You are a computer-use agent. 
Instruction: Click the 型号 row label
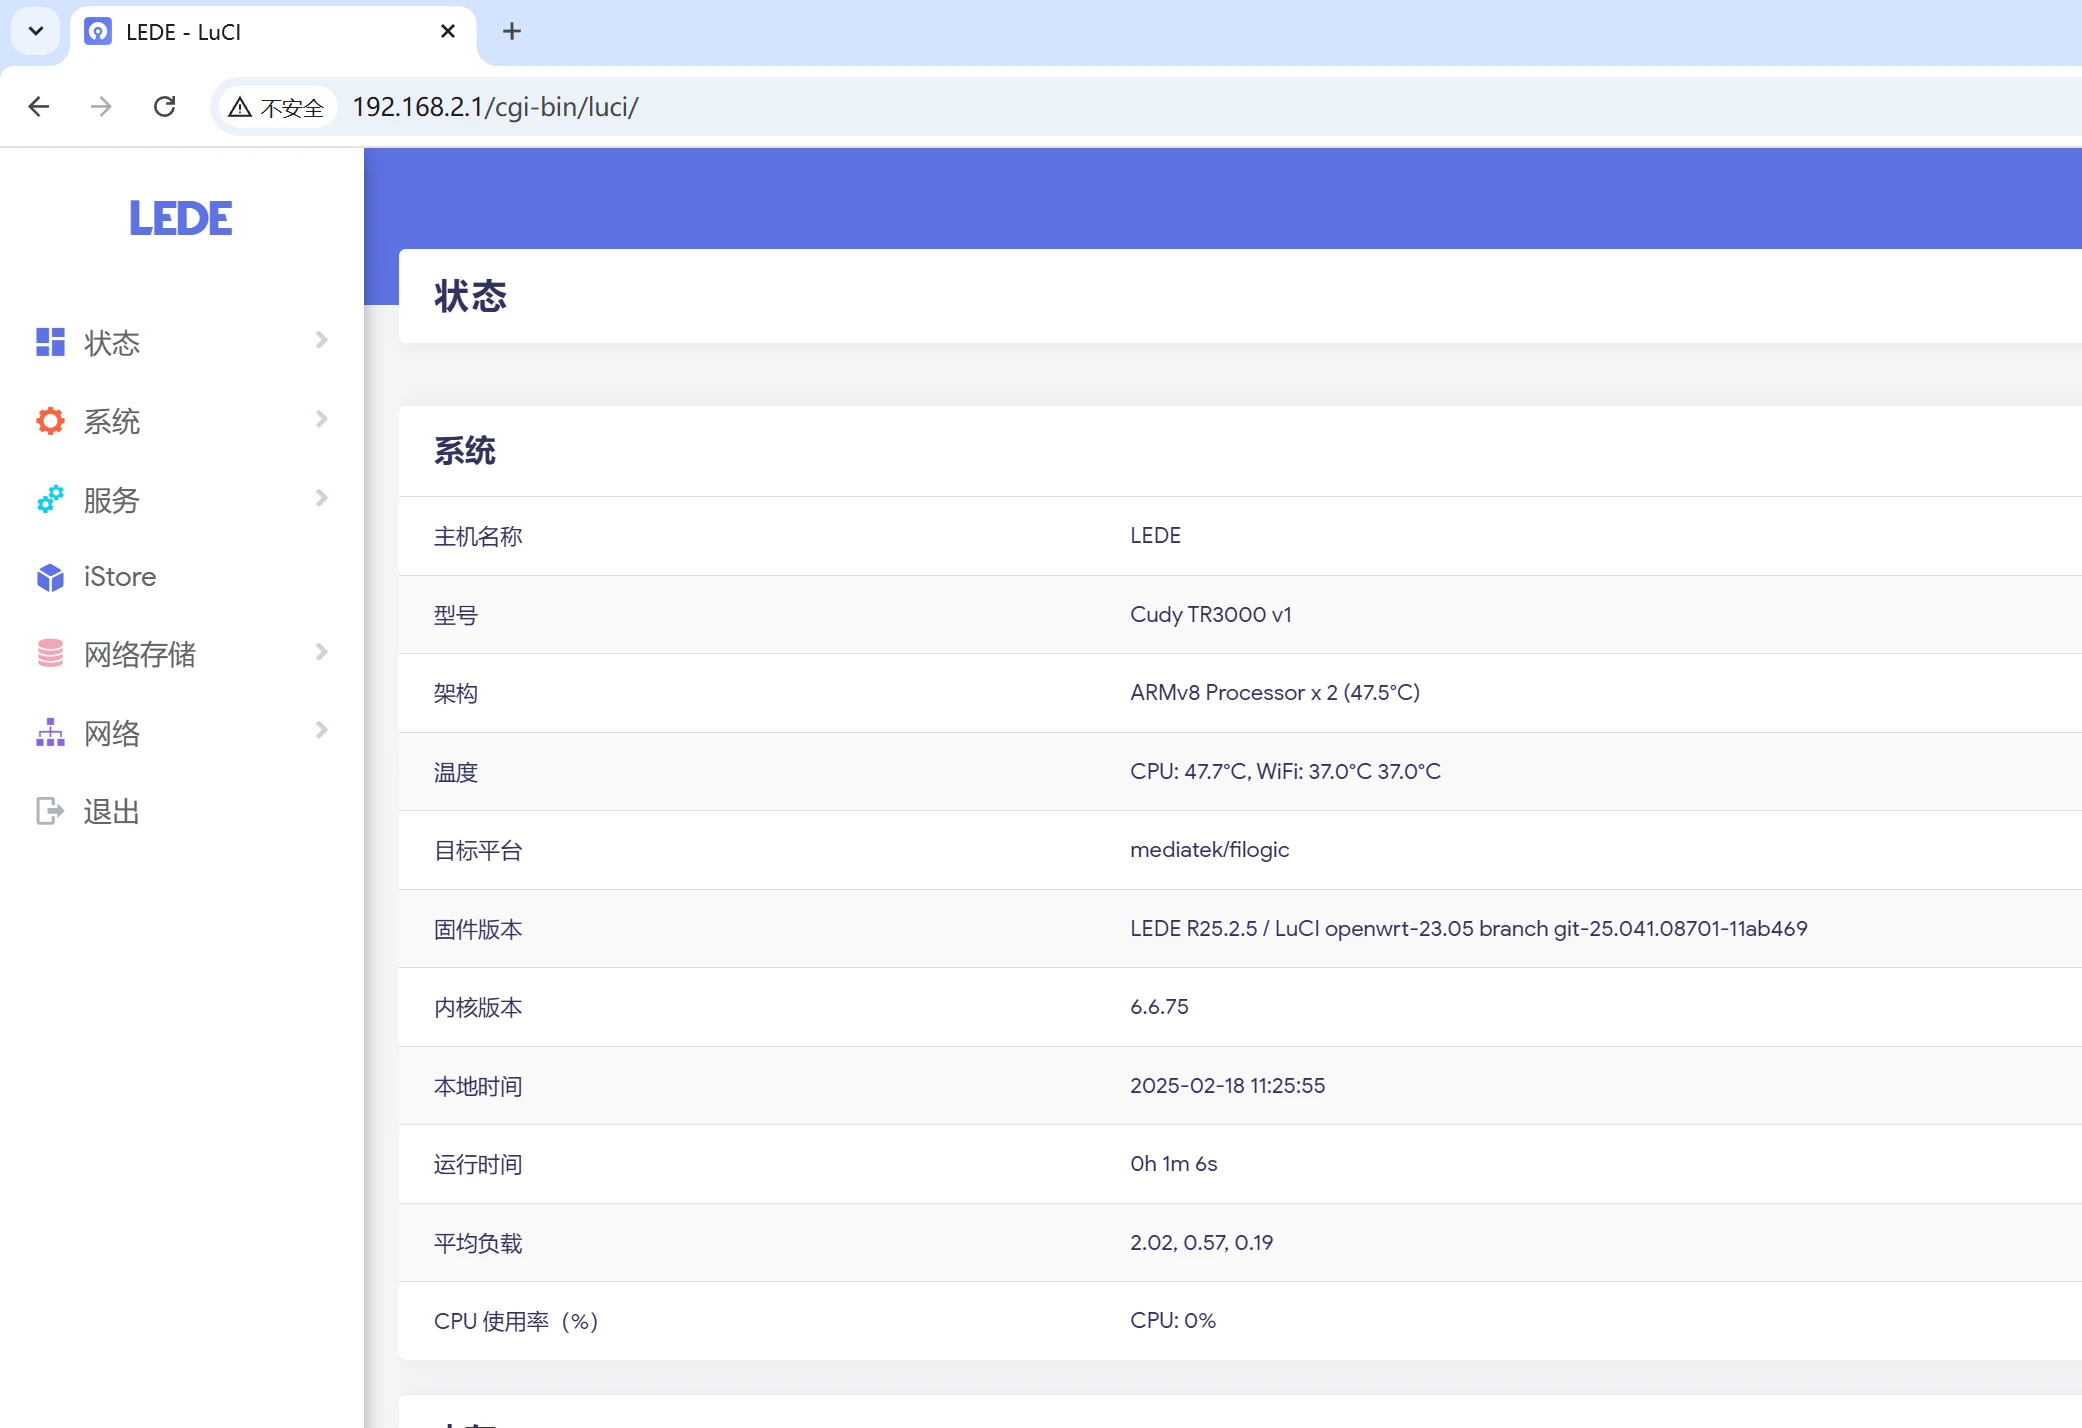click(455, 615)
